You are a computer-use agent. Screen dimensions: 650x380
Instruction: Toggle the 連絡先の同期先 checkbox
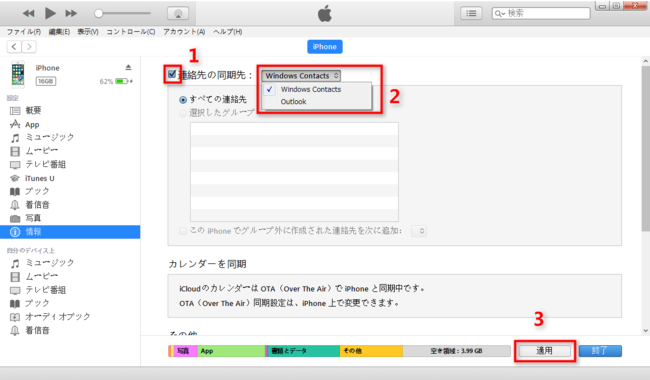tap(172, 75)
